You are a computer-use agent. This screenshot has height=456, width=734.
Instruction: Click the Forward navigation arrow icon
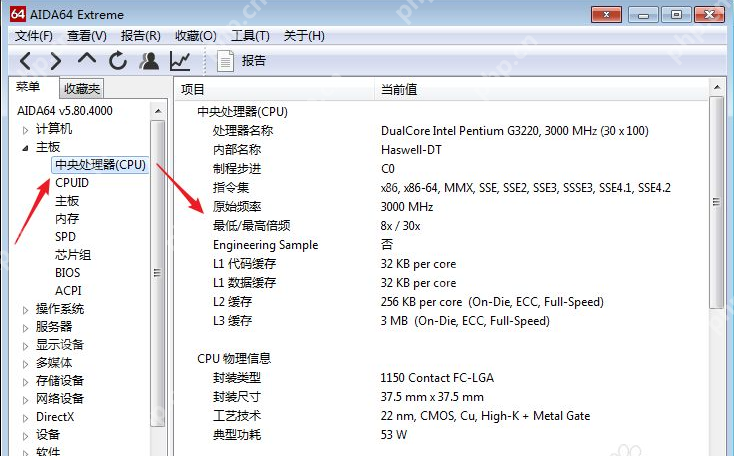[x=56, y=61]
